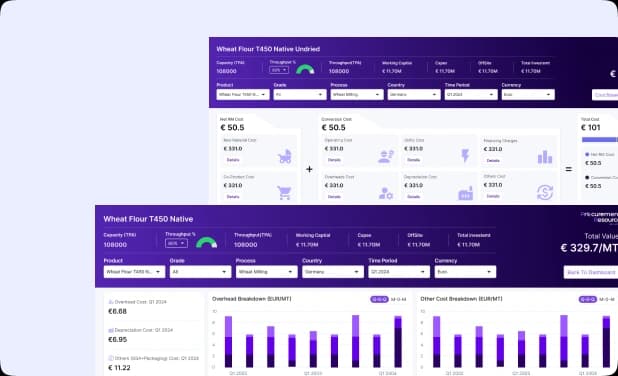Open Currency dropdown in Wheat Flour T450 Native window

(465, 272)
